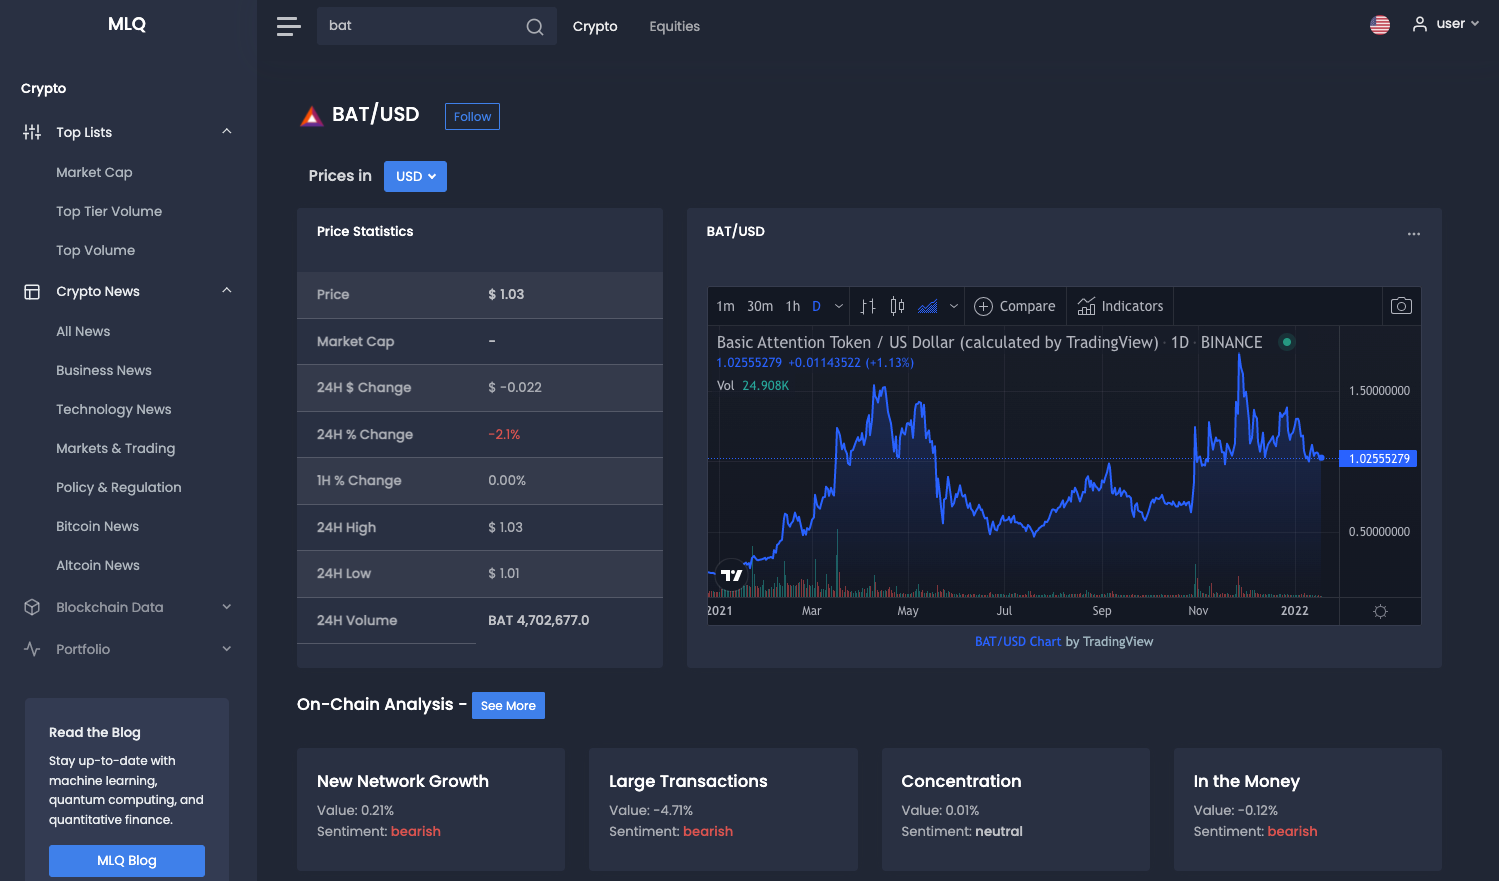
Task: Click the TradingView logo on chart
Action: click(x=732, y=574)
